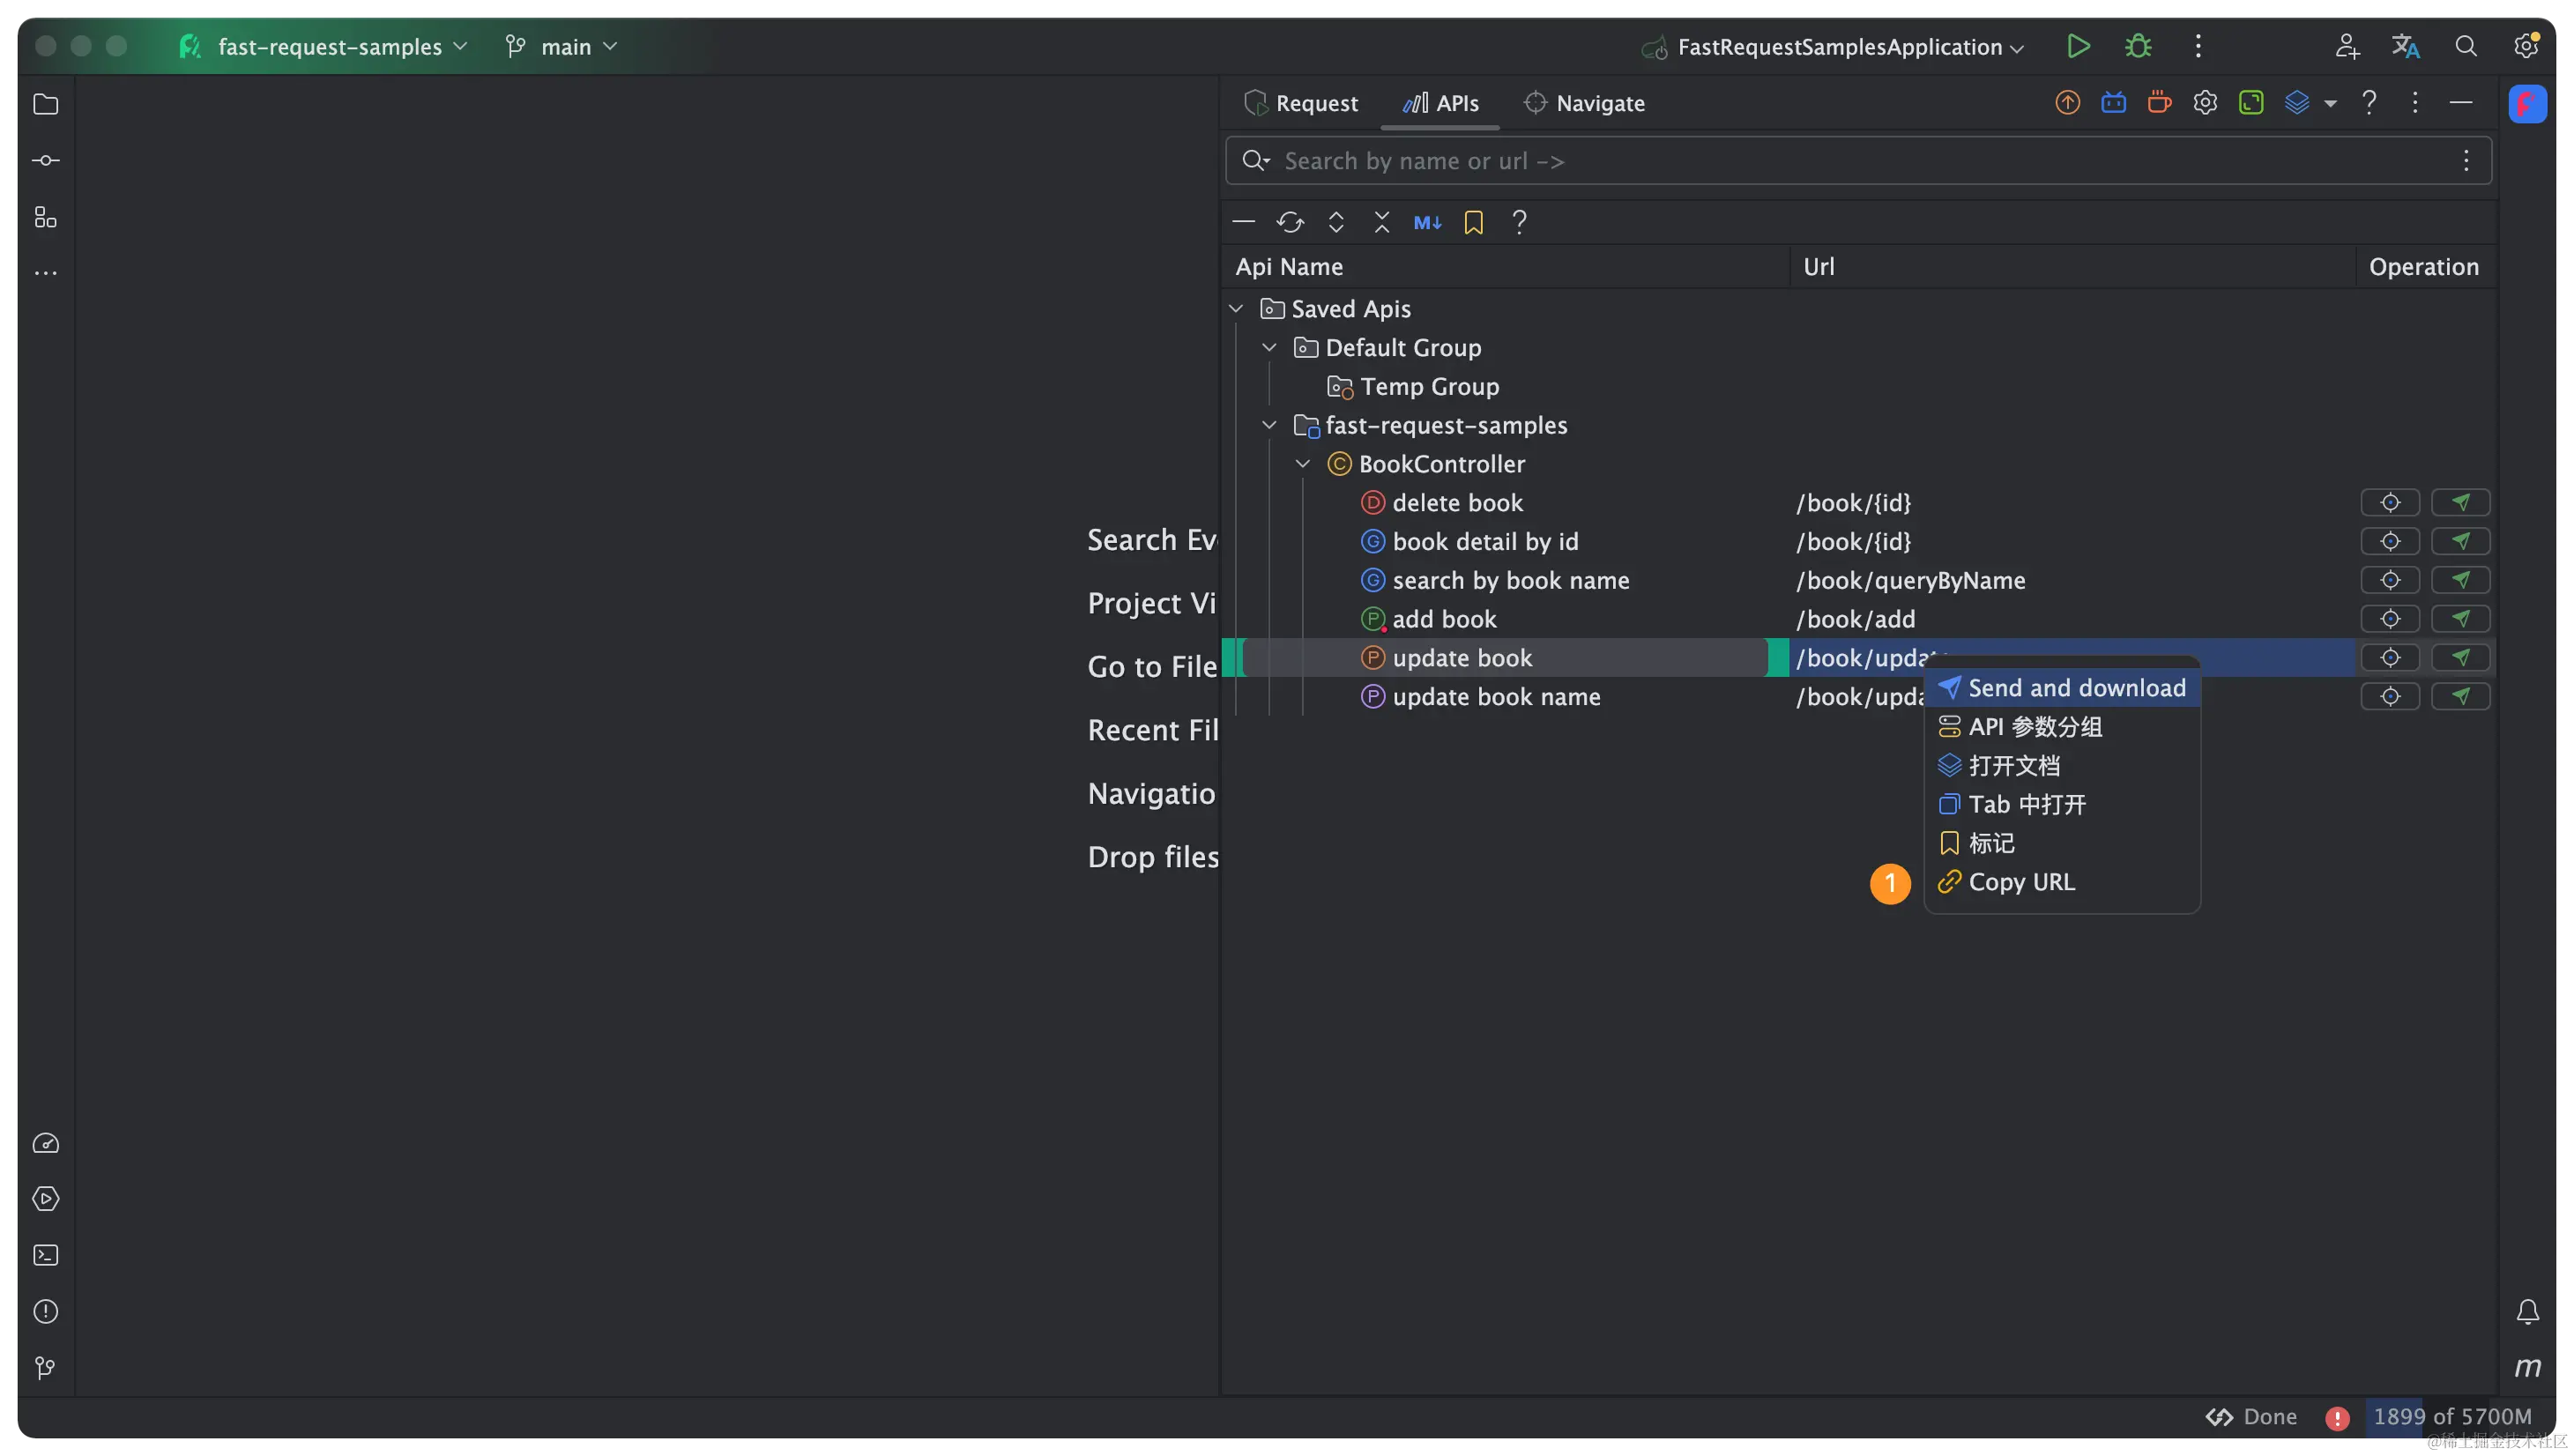Choose 打开文档 from context menu
This screenshot has height=1456, width=2574.
(2061, 766)
